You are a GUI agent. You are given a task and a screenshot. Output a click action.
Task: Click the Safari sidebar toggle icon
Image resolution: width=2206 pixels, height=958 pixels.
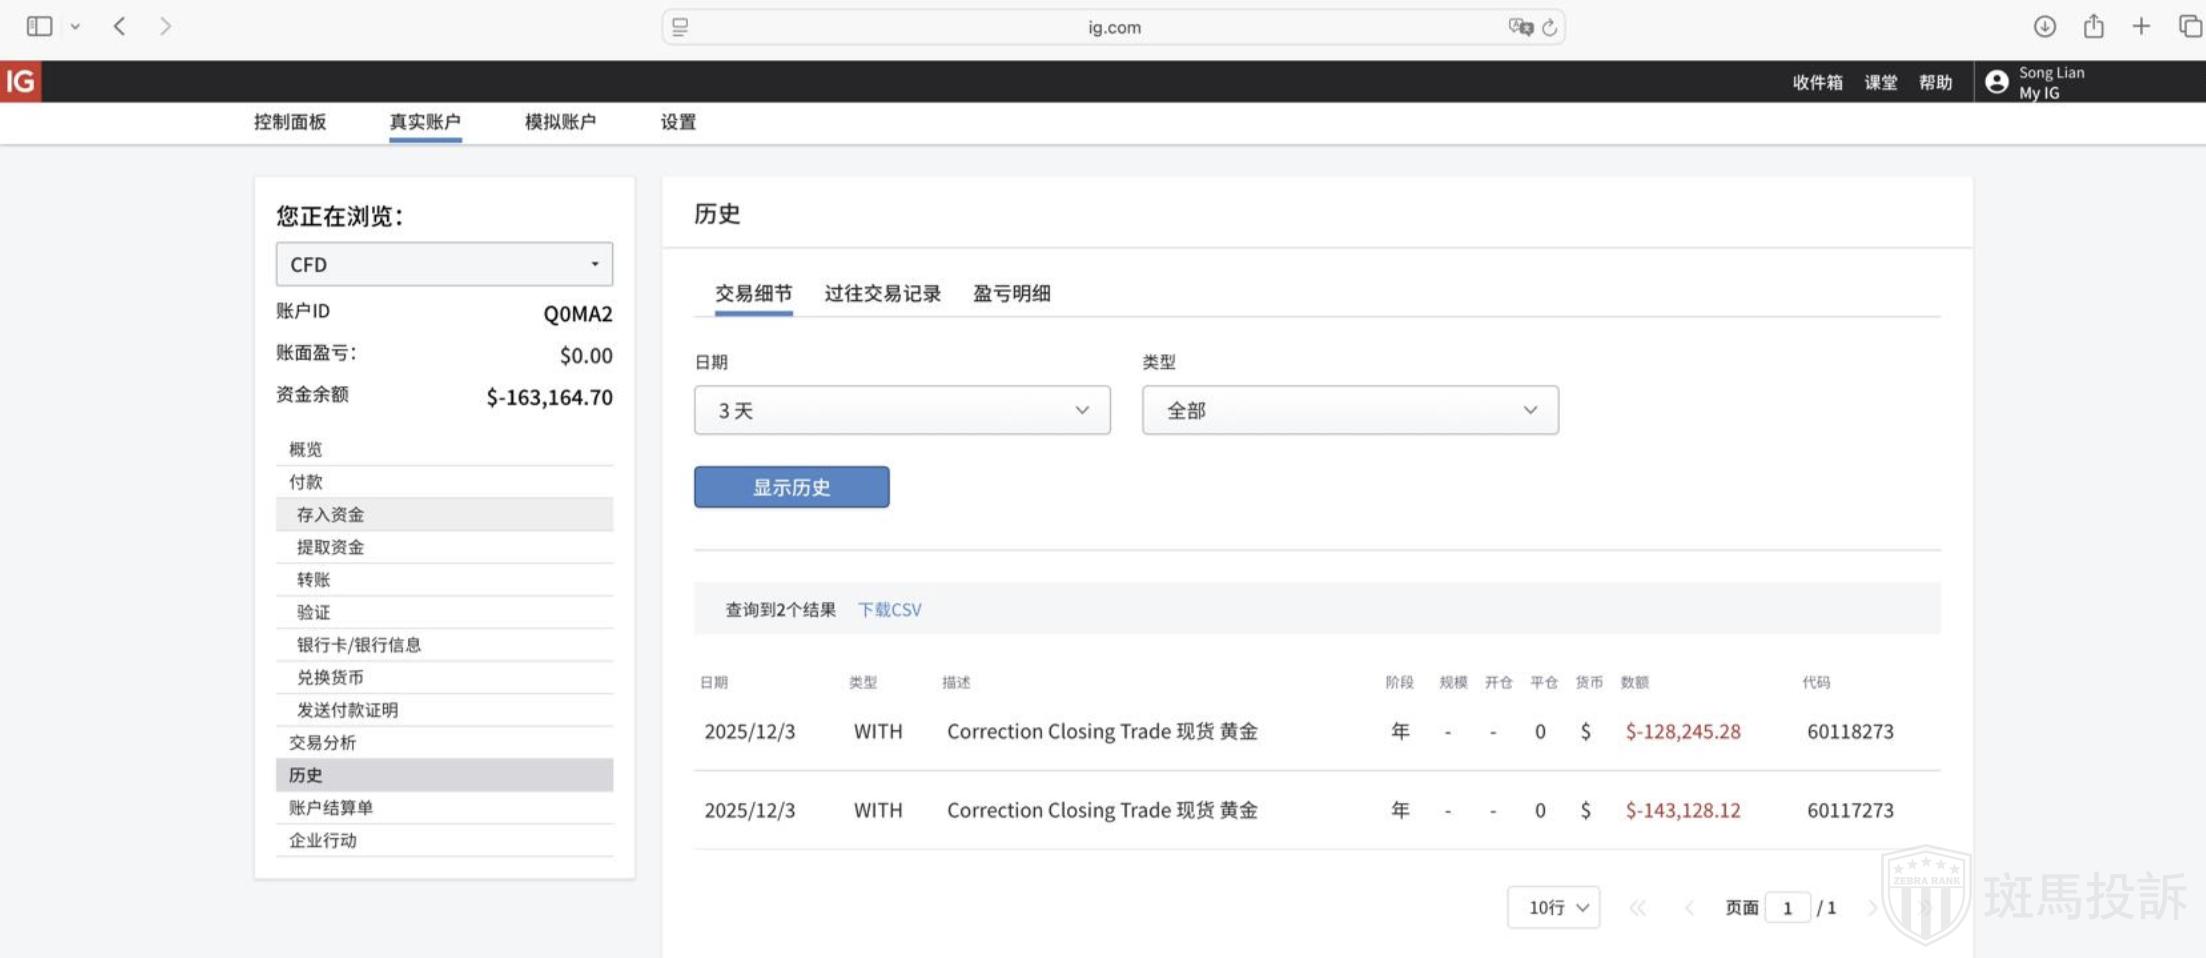tap(39, 26)
